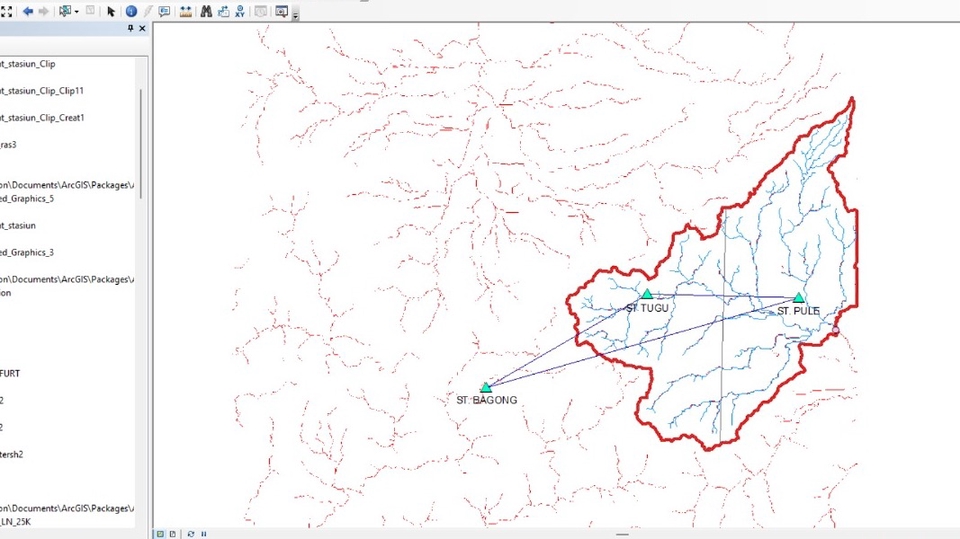Click the ST. BAGONG map label
This screenshot has height=539, width=960.
click(x=487, y=400)
